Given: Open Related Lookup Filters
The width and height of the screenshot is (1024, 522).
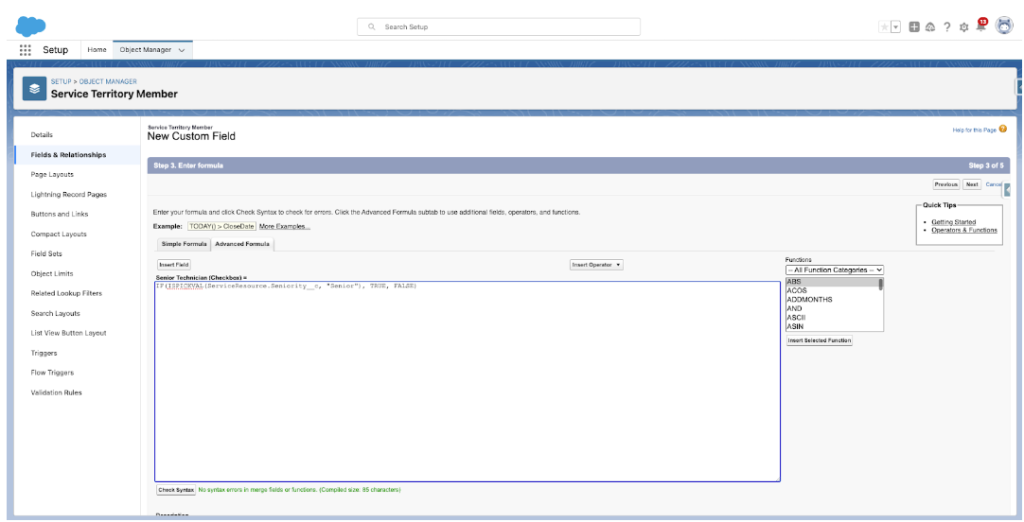Looking at the screenshot, I should pos(67,293).
